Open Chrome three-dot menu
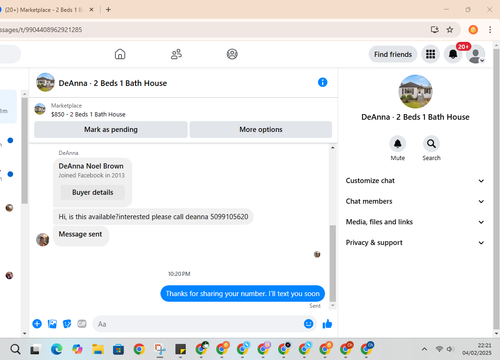This screenshot has height=360, width=500. coord(490,30)
